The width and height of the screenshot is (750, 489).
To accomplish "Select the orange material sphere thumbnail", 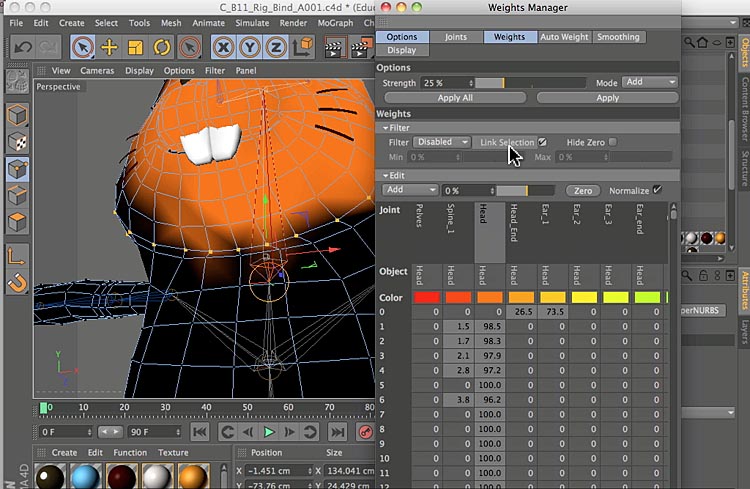I will pyautogui.click(x=194, y=476).
